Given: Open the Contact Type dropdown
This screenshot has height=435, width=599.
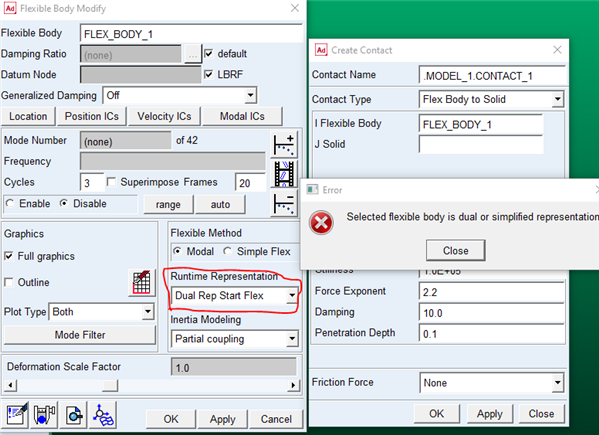Looking at the screenshot, I should [558, 99].
